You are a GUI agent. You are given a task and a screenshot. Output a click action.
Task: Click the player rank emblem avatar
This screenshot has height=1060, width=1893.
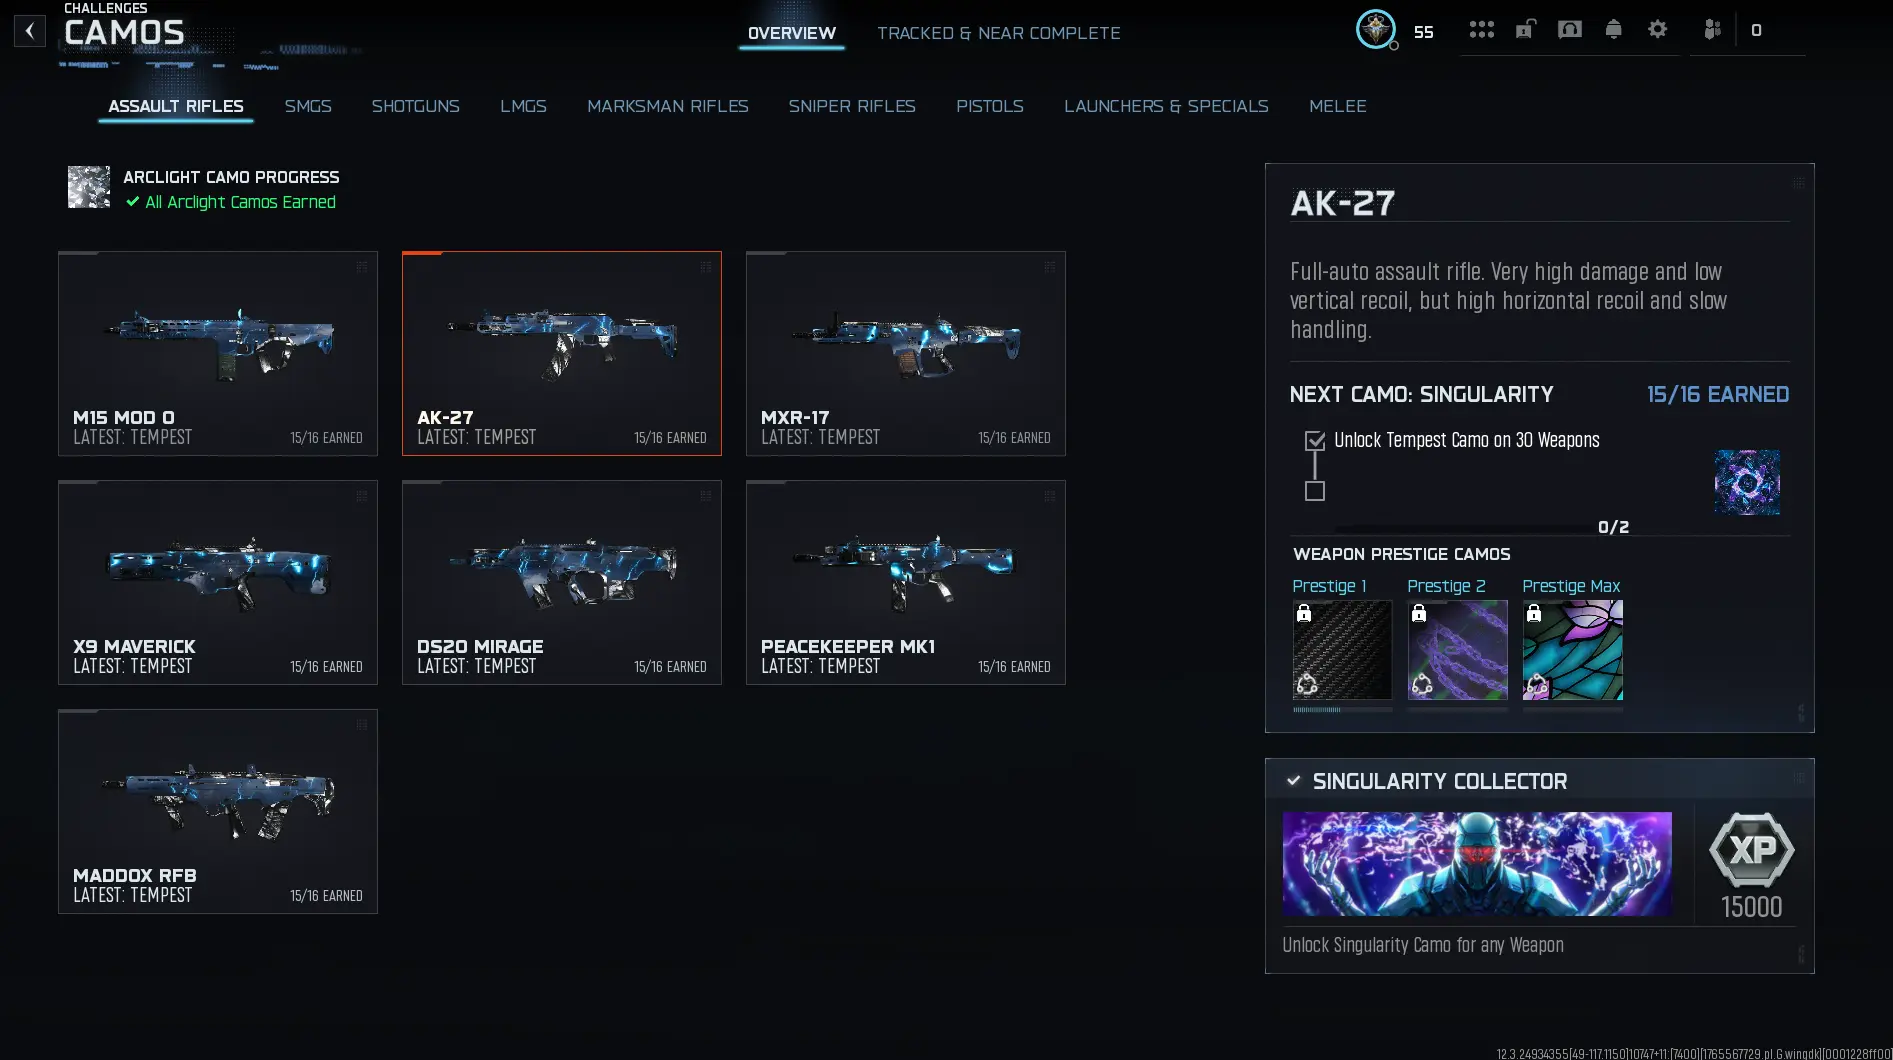(x=1376, y=29)
